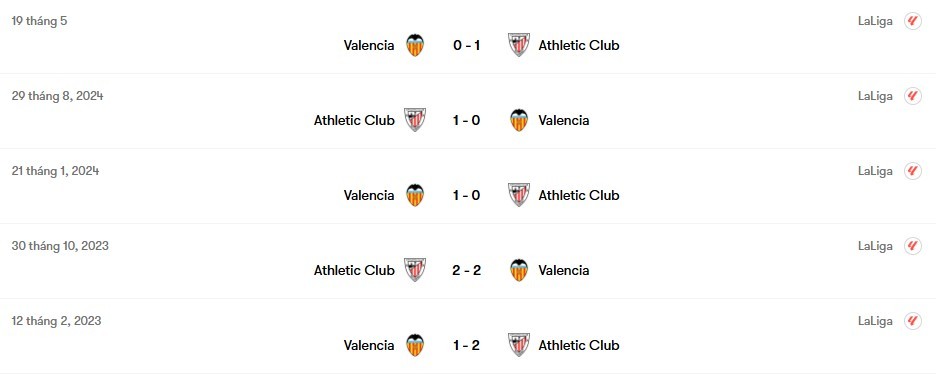Select Athletic Club name in 29 tháng 8, 2024 match
The height and width of the screenshot is (380, 936).
354,120
